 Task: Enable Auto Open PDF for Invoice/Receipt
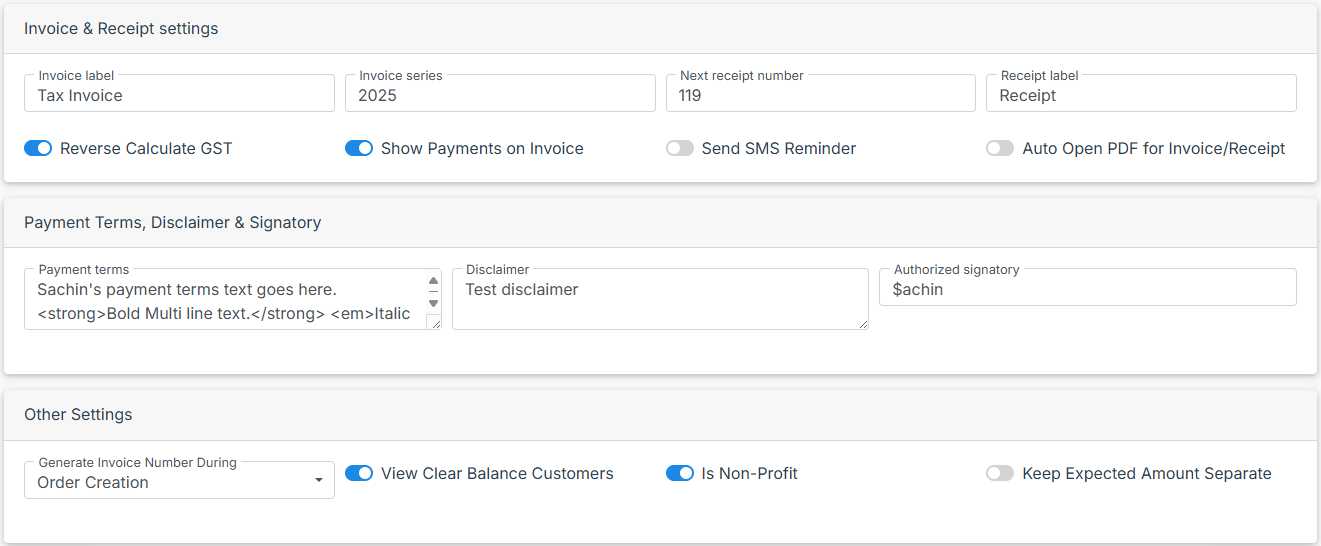(1000, 148)
